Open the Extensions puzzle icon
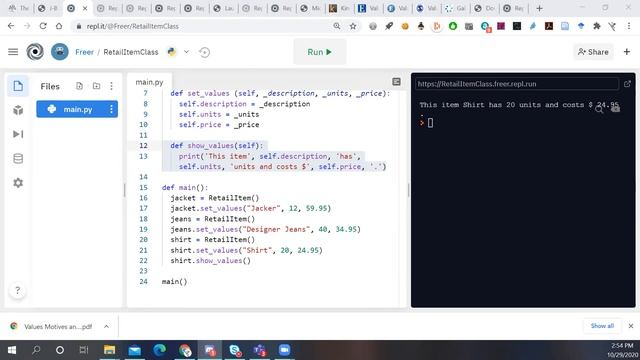The height and width of the screenshot is (360, 640). [597, 26]
